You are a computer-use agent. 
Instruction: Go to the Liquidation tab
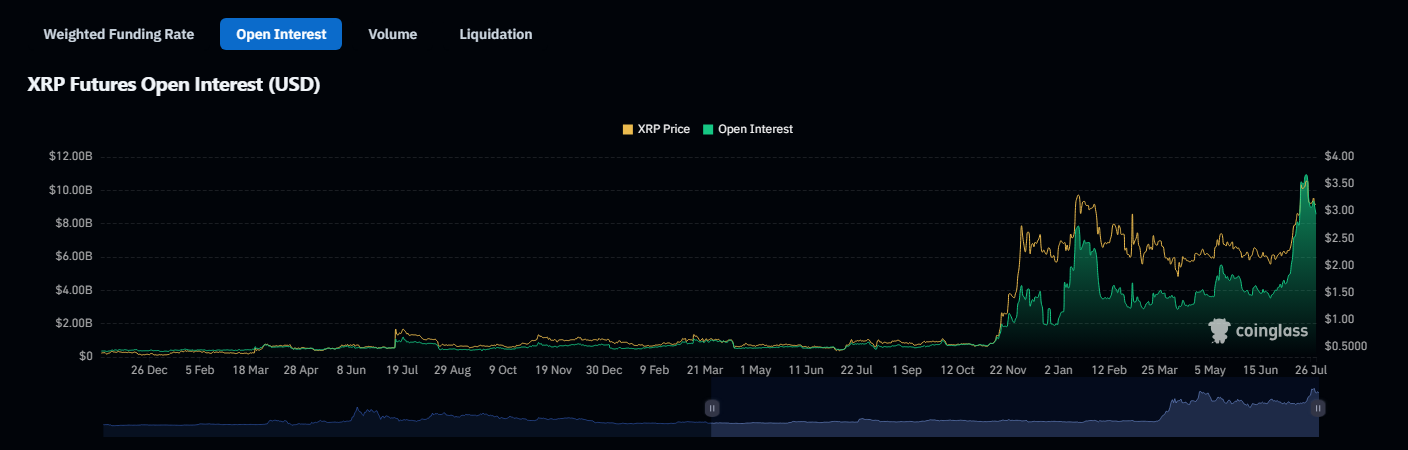495,34
